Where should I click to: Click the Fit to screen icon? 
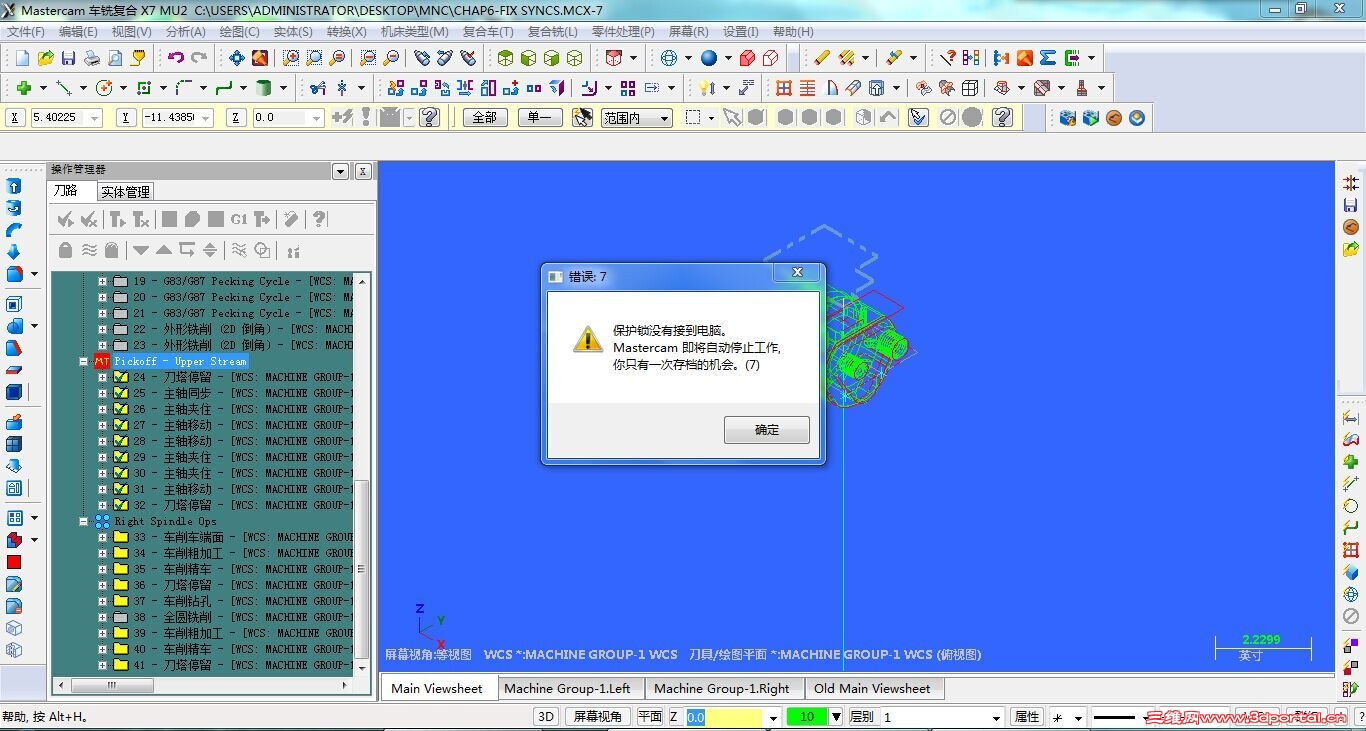(x=237, y=58)
